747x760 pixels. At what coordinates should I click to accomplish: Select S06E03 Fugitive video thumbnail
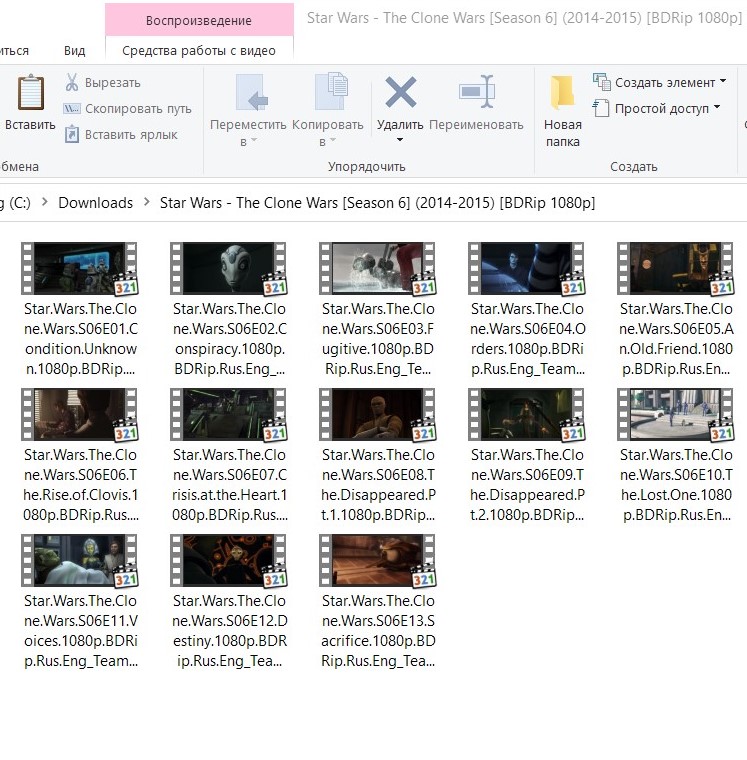(378, 269)
